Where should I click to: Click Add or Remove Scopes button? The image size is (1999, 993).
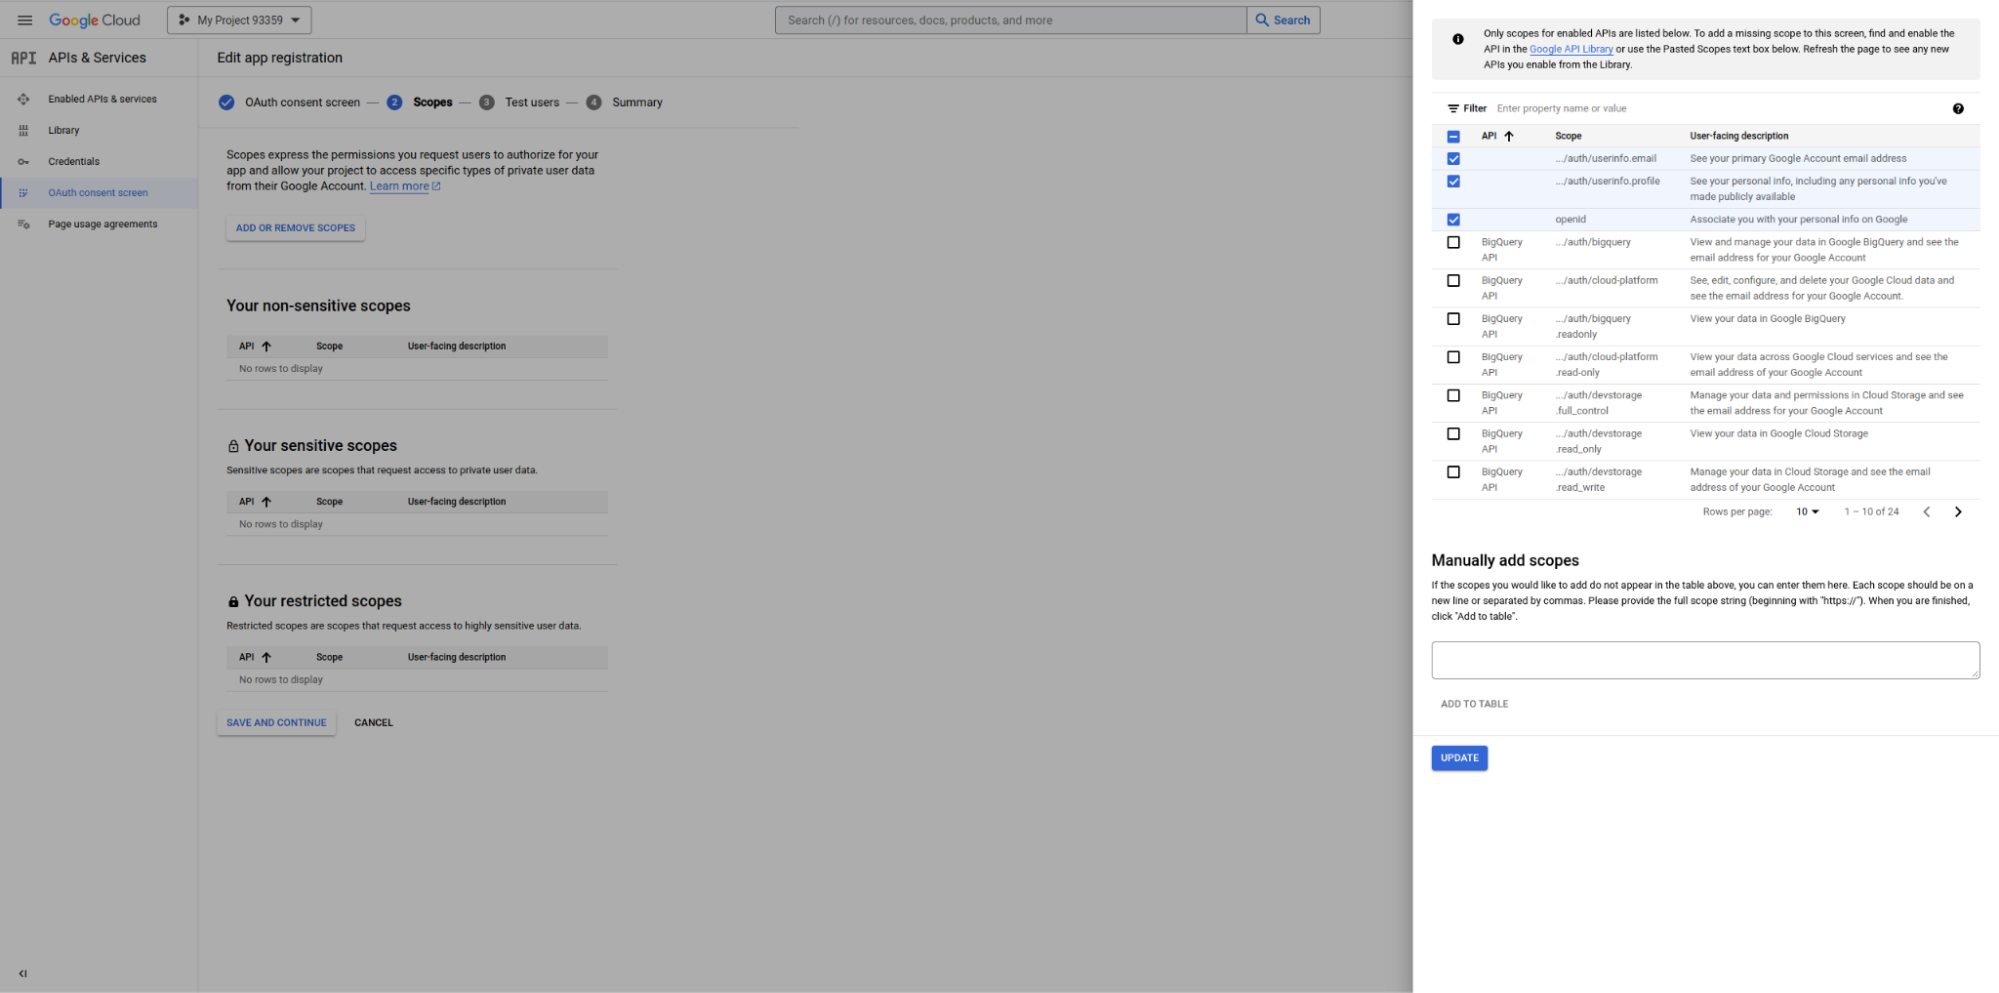click(x=295, y=228)
